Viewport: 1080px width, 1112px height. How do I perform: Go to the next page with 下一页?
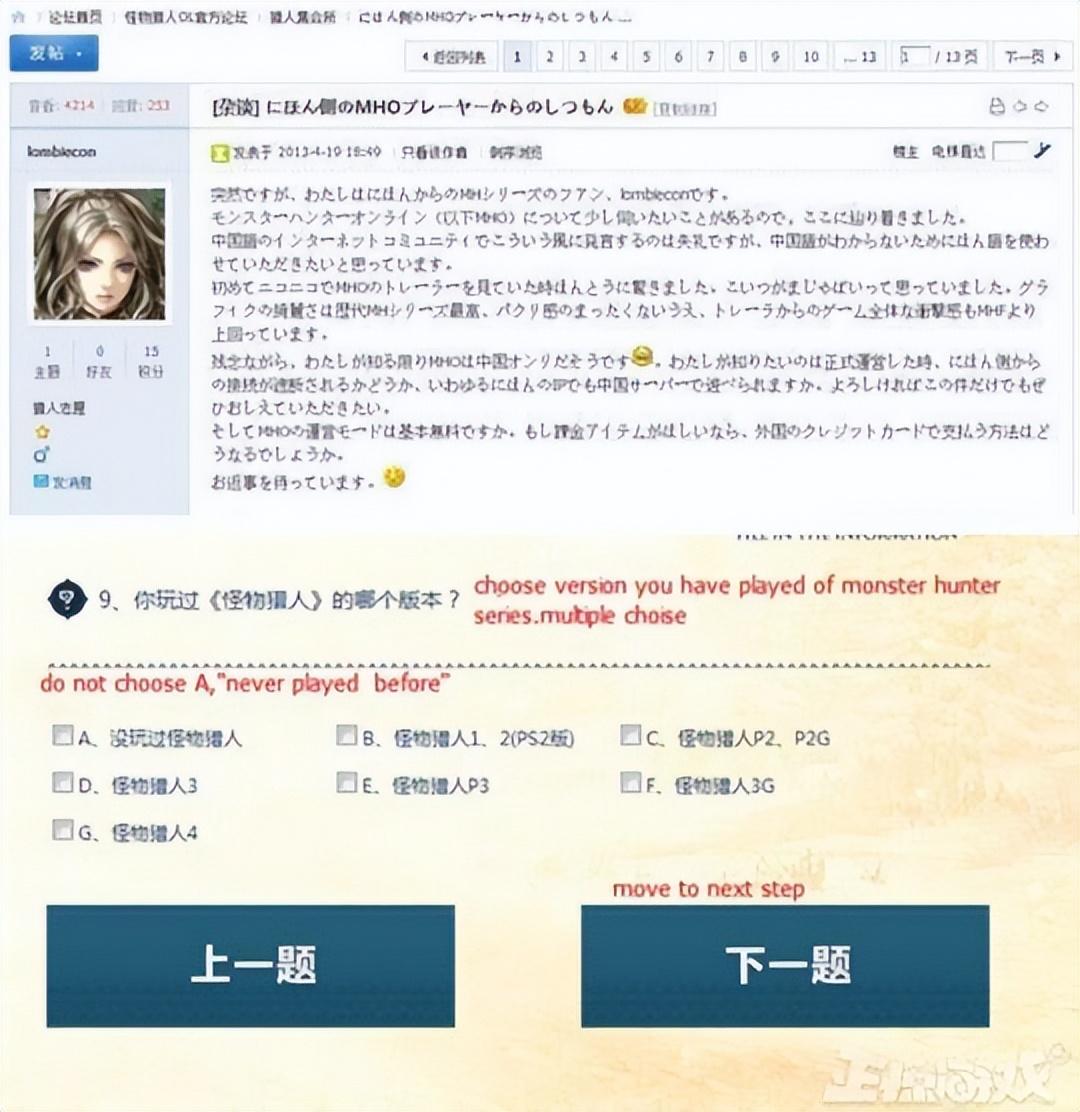coord(1031,57)
